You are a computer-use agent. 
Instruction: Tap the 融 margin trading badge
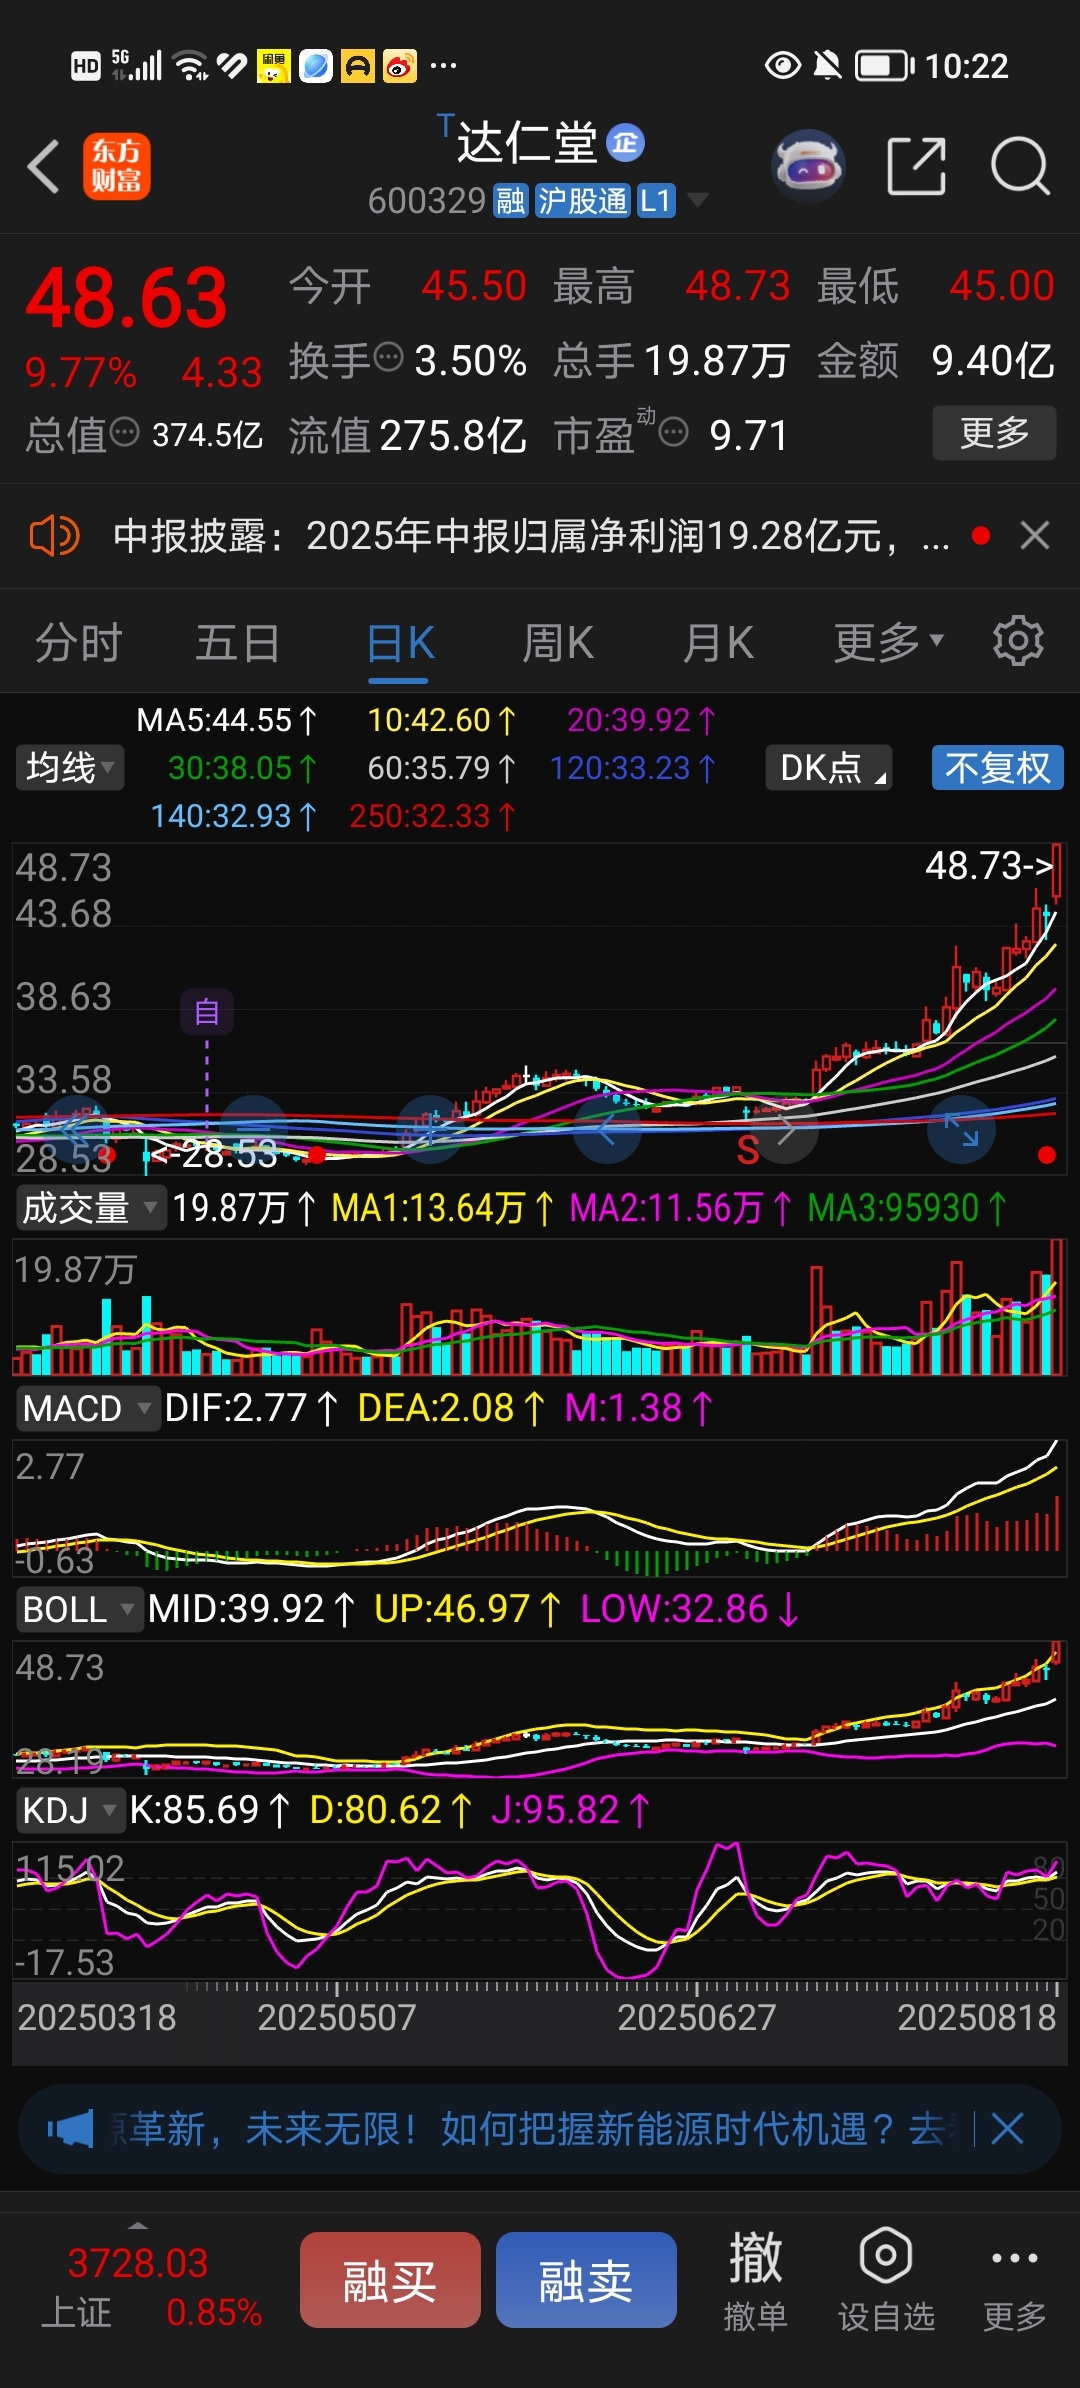pyautogui.click(x=510, y=201)
